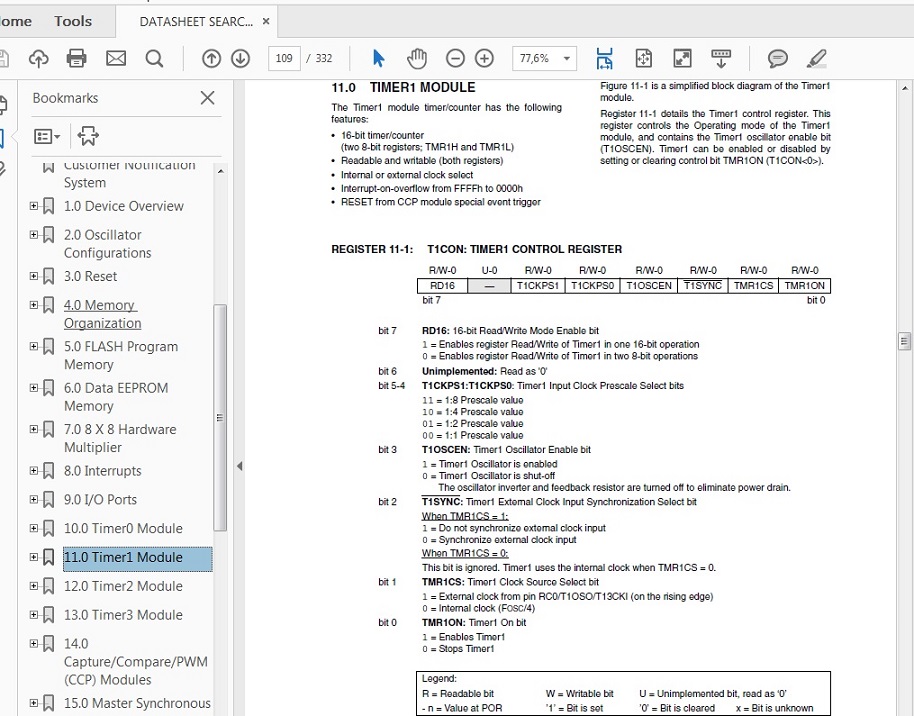
Task: Open the search magnifier tool
Action: (x=154, y=58)
